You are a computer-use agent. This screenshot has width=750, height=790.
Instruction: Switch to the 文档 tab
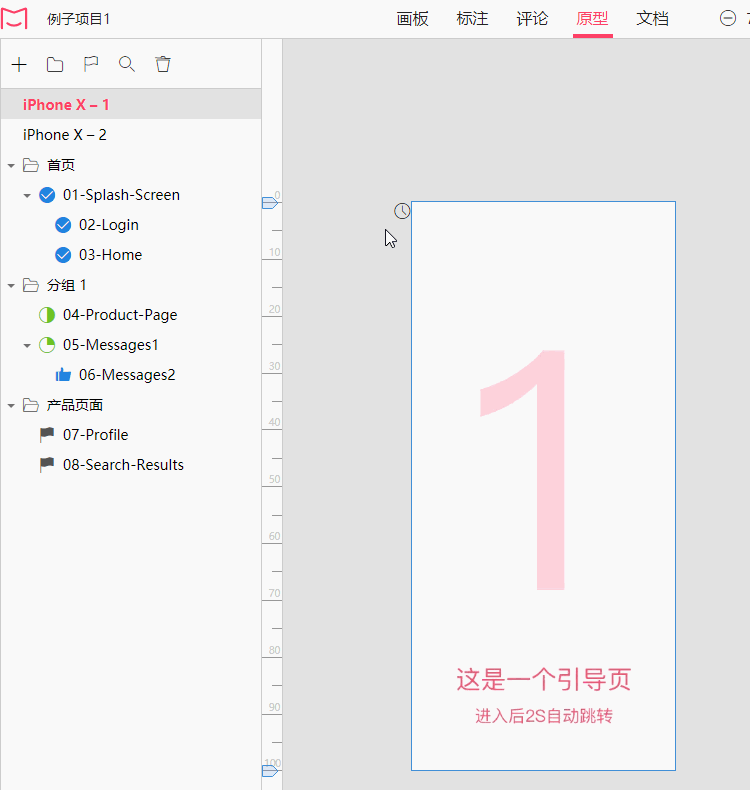click(x=652, y=19)
